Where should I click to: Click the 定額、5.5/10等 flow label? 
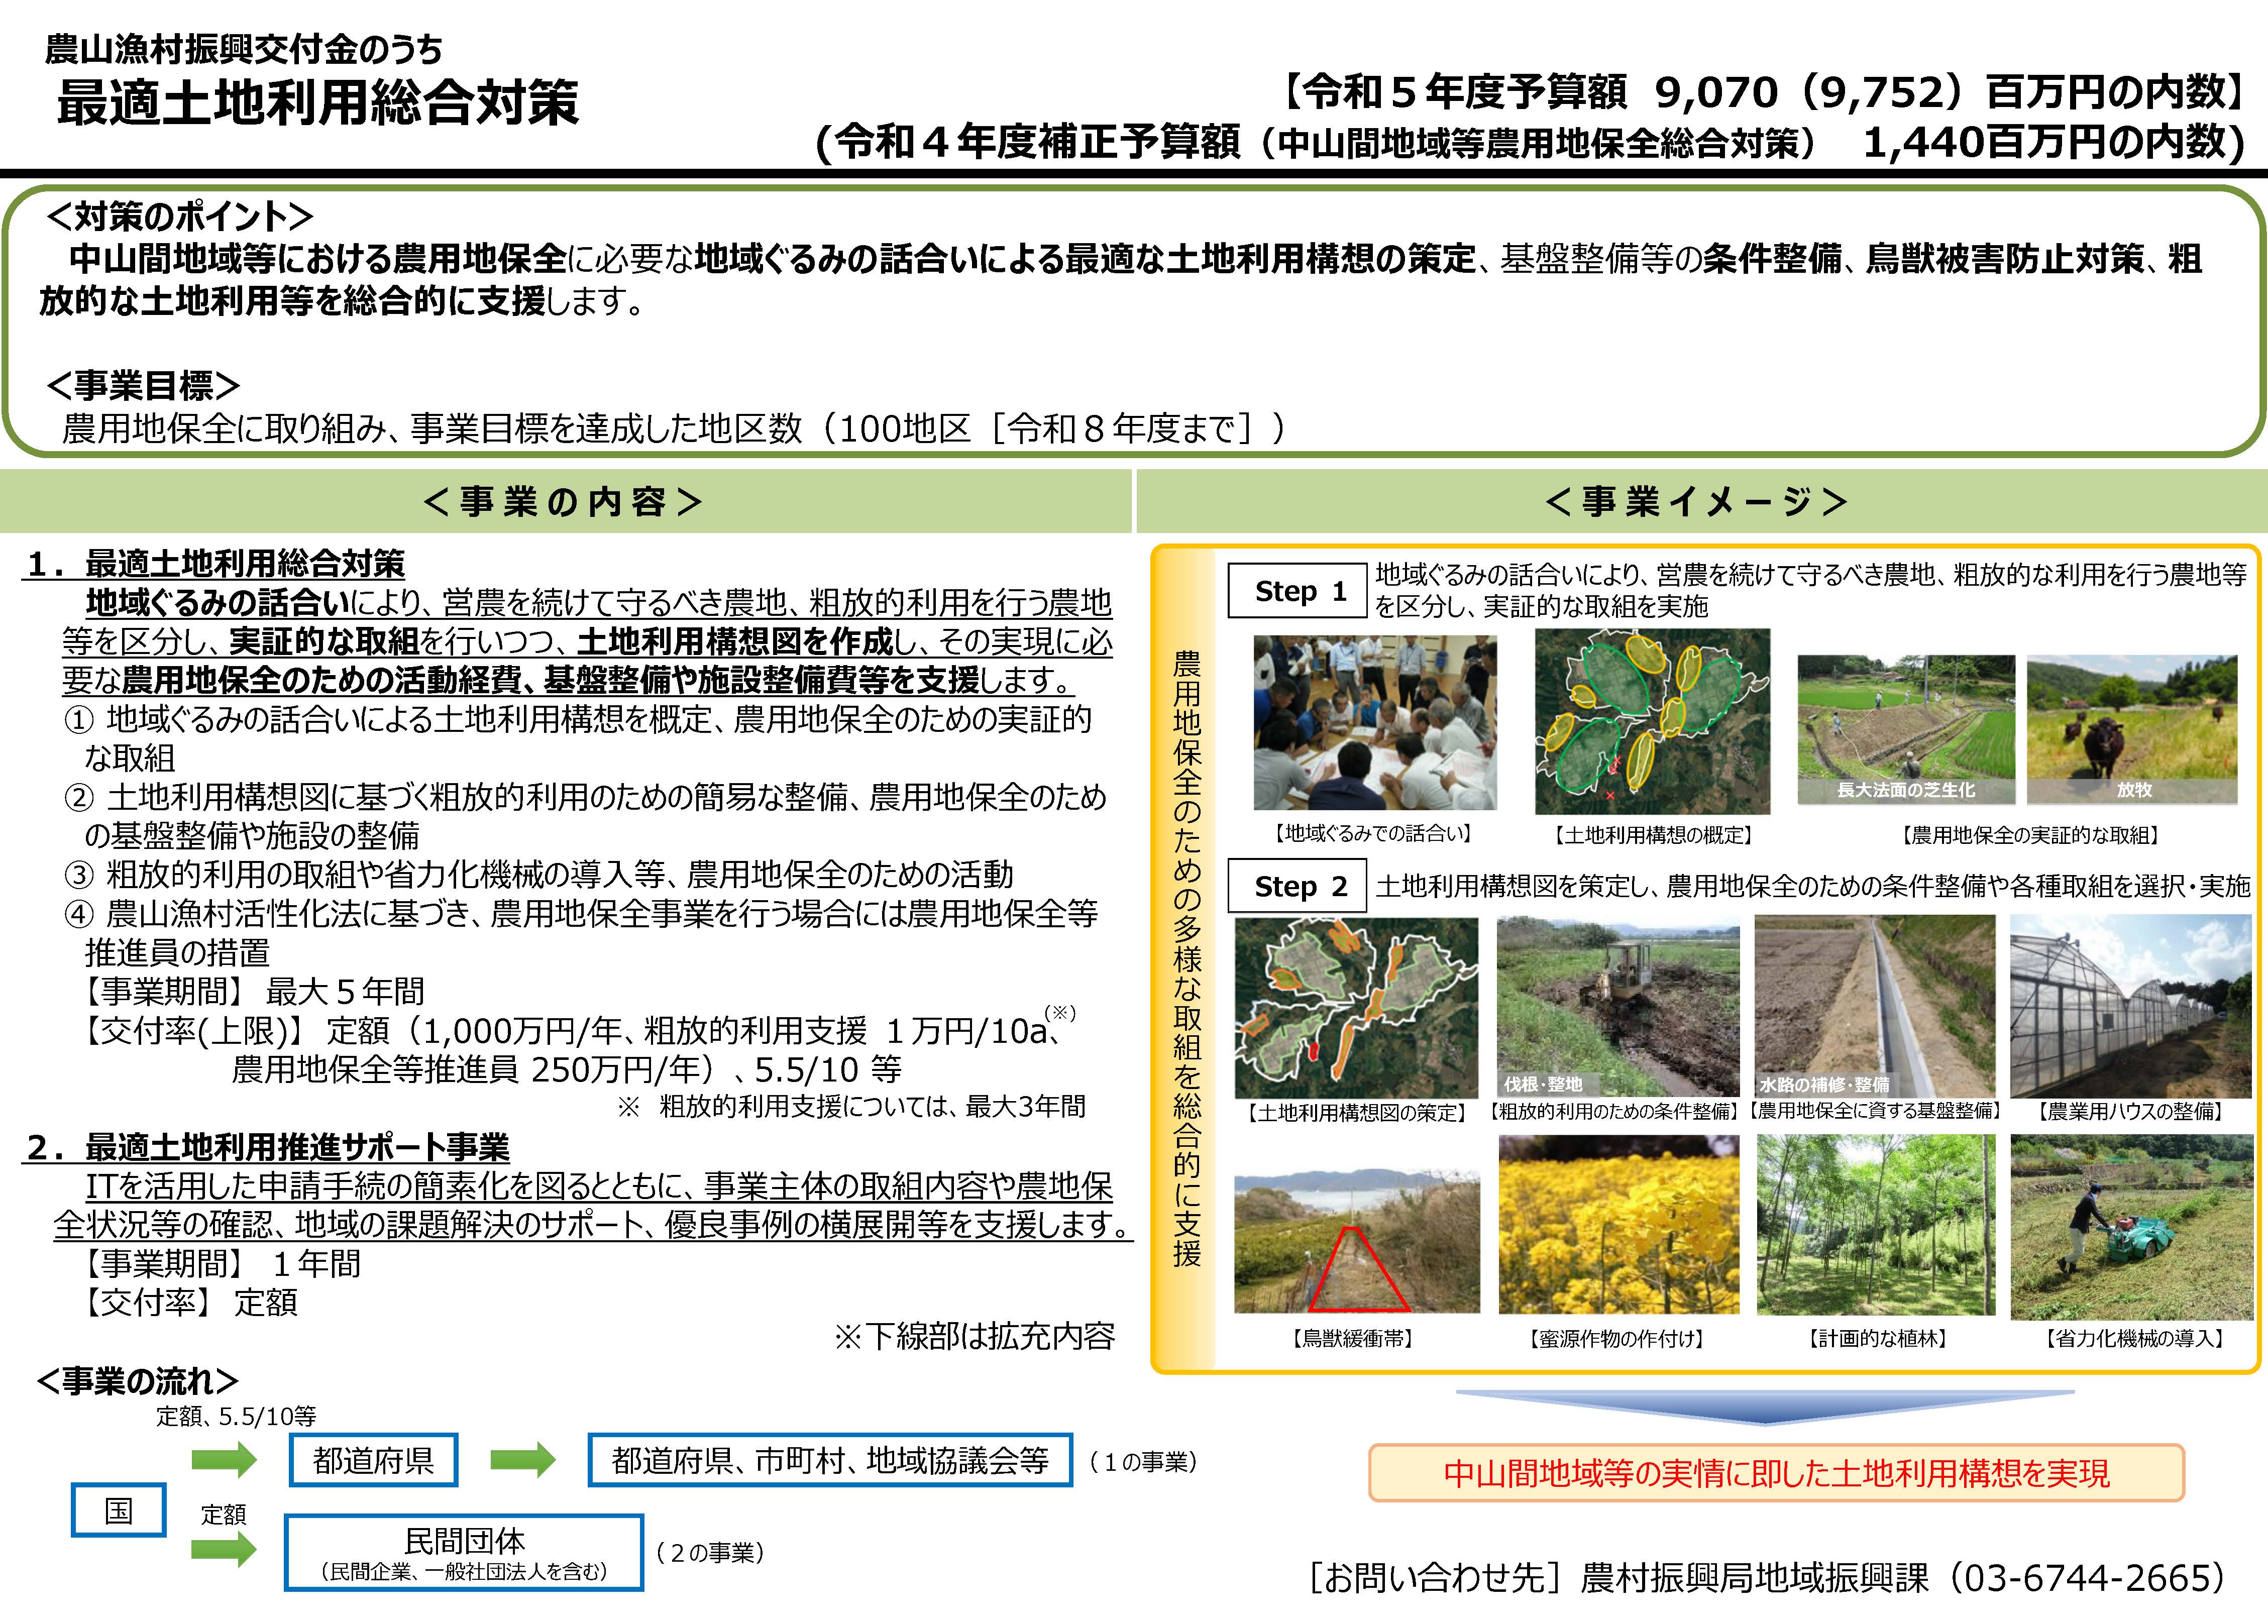(236, 1416)
